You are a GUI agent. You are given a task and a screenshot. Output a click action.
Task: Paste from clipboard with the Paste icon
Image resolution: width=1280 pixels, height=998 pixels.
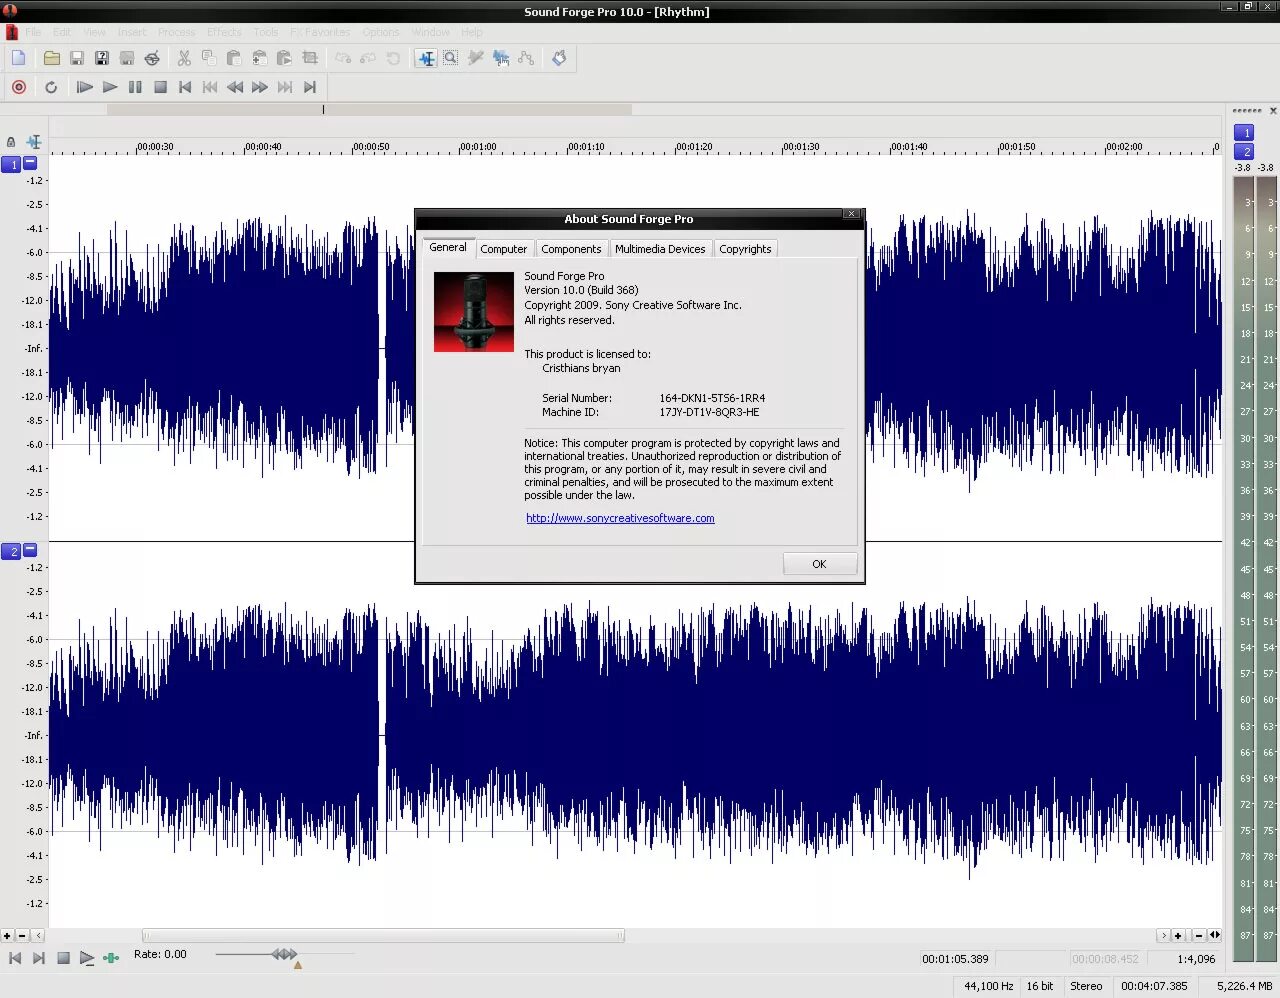point(234,58)
